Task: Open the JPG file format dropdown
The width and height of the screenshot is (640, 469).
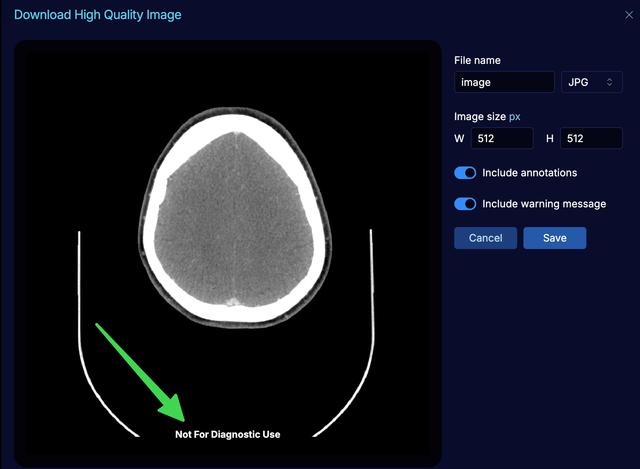Action: [591, 83]
